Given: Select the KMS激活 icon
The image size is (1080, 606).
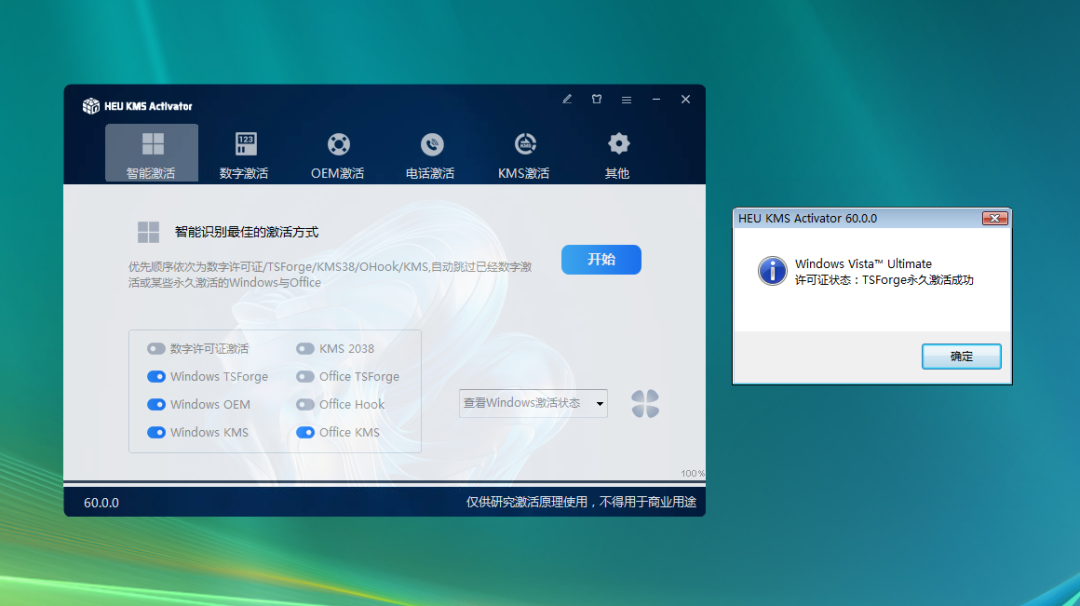Looking at the screenshot, I should 524,144.
